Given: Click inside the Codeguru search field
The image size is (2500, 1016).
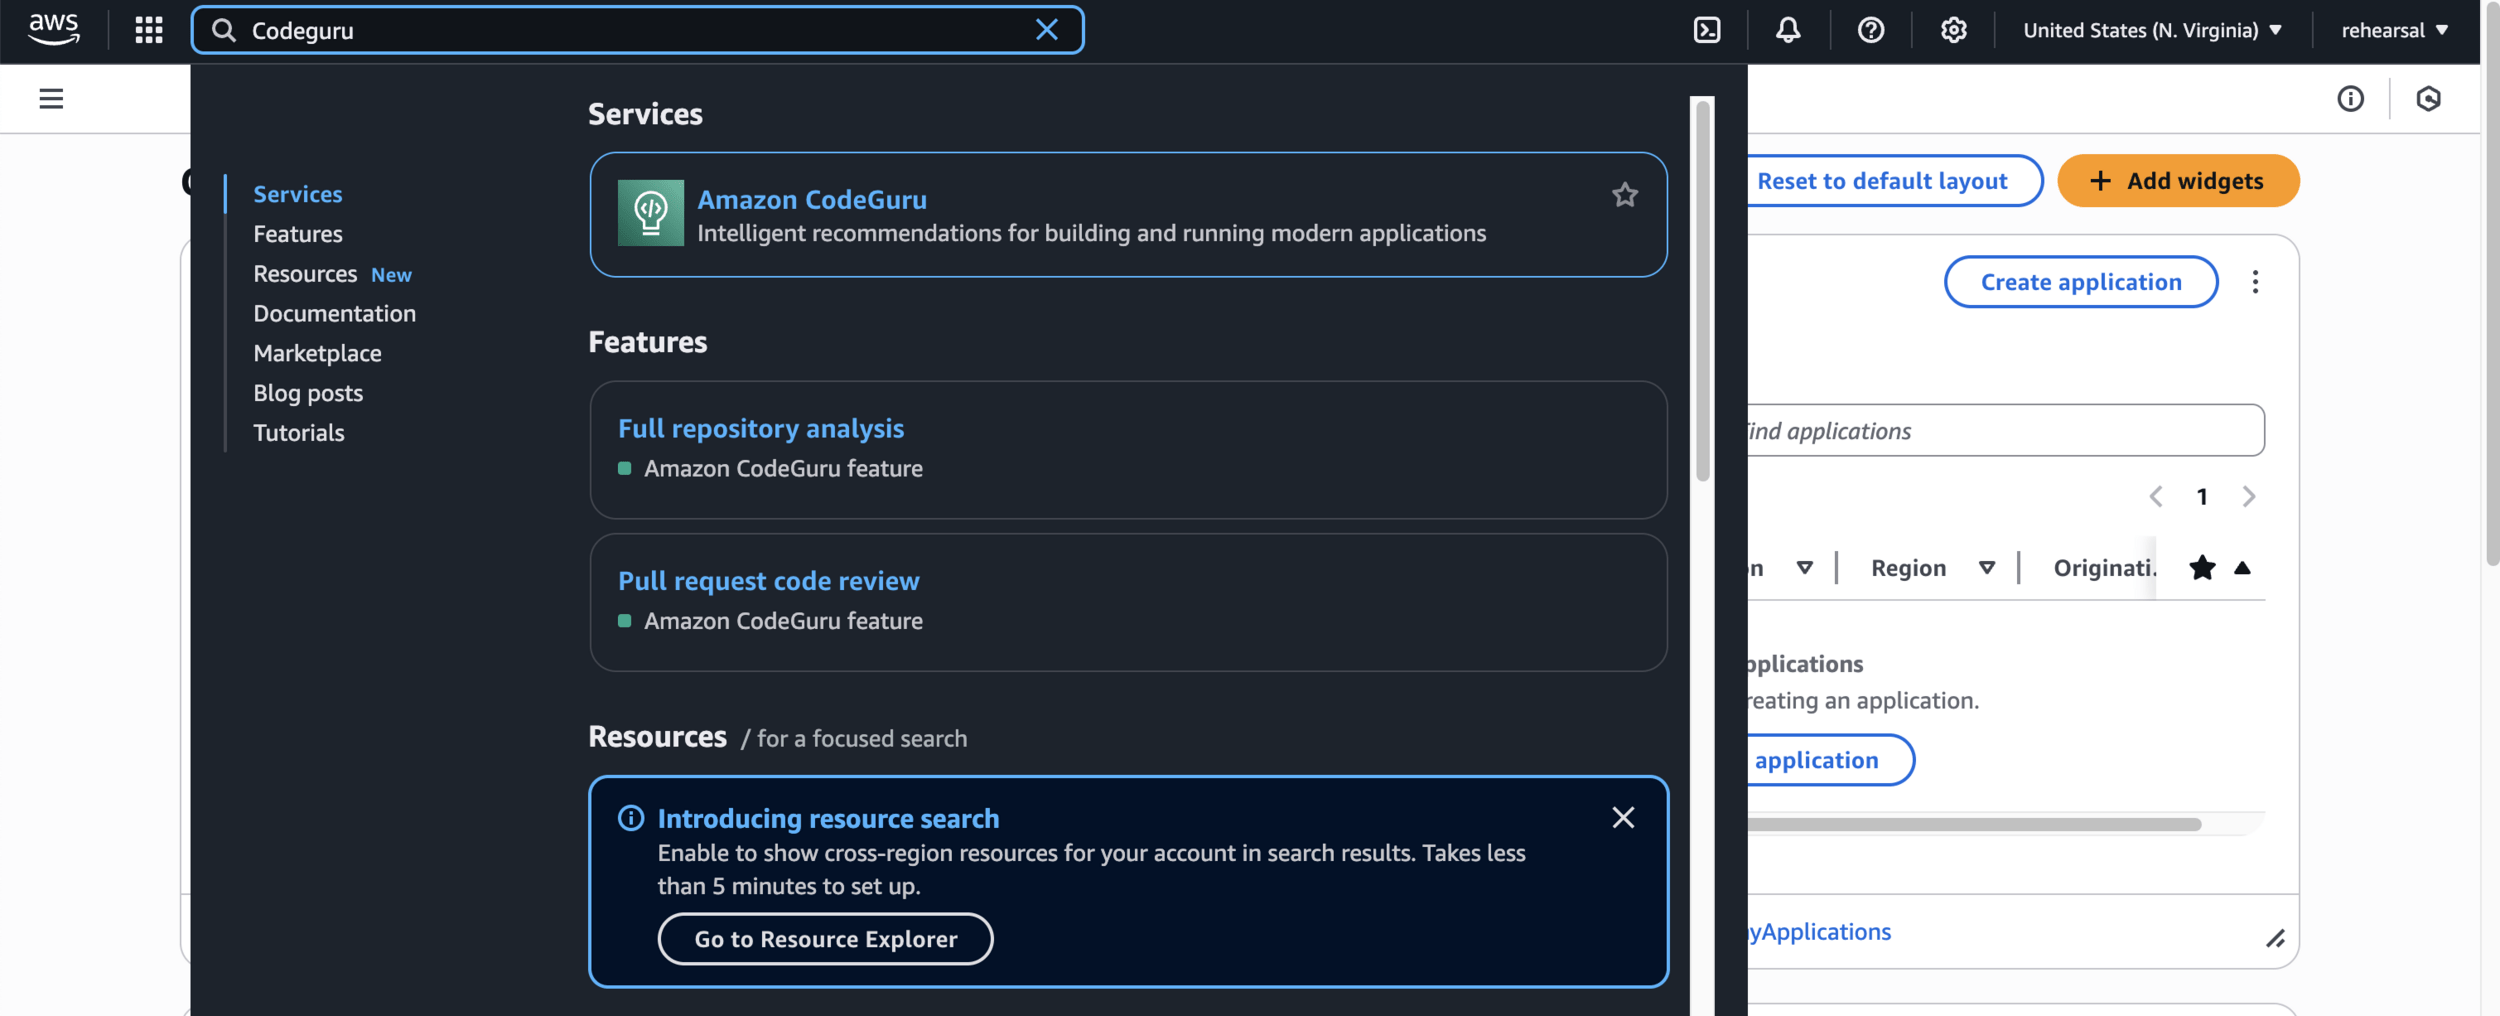Looking at the screenshot, I should tap(636, 30).
